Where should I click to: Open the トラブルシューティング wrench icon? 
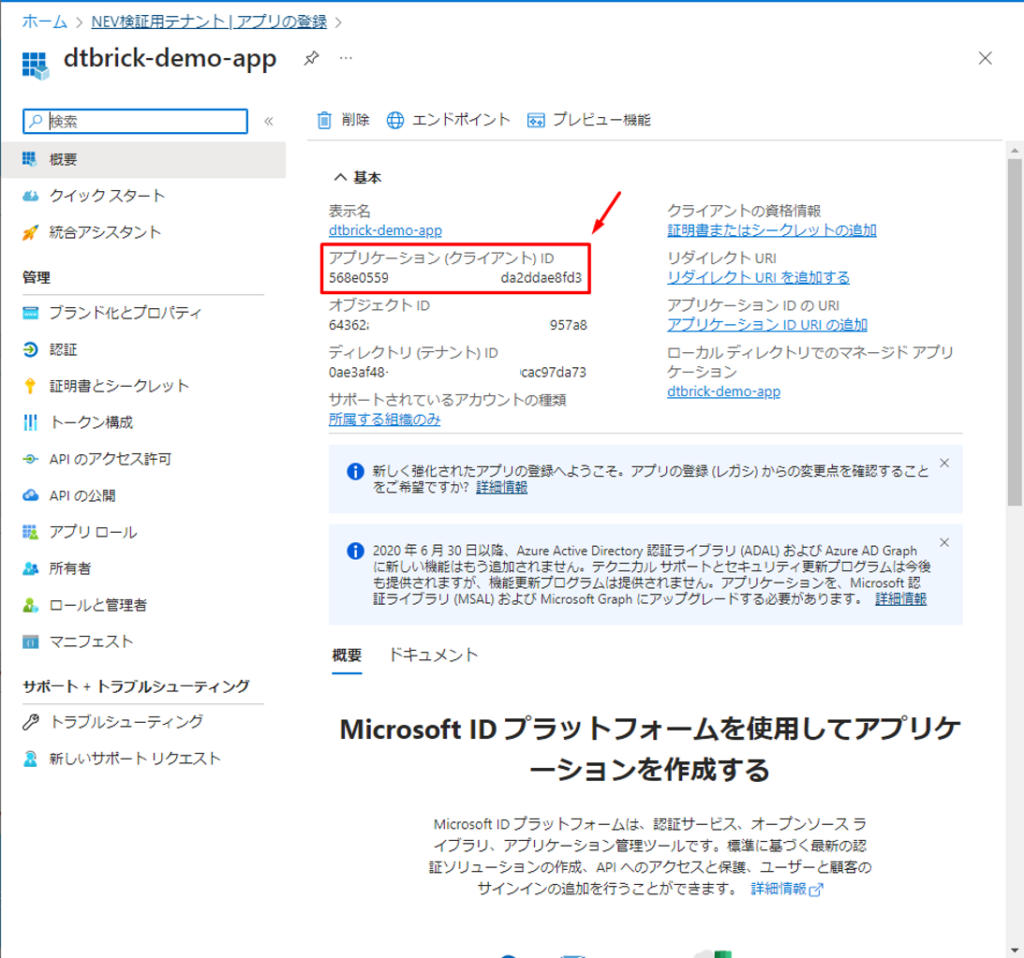[x=30, y=722]
